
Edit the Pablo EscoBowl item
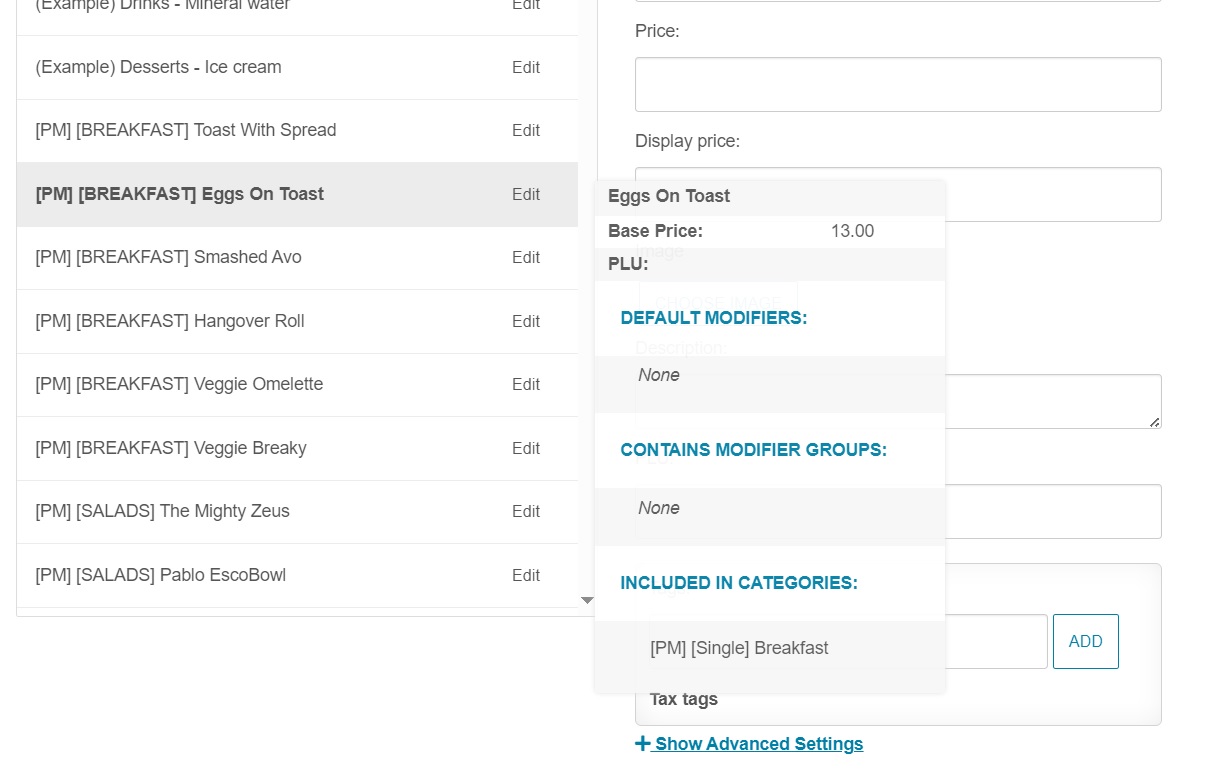tap(525, 576)
